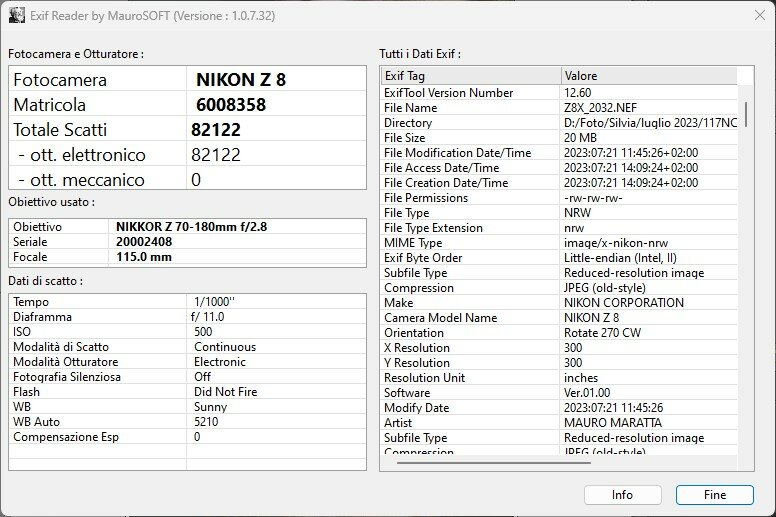The image size is (776, 517).
Task: Click Artist value 'MAURO MARATTA'
Action: (613, 423)
